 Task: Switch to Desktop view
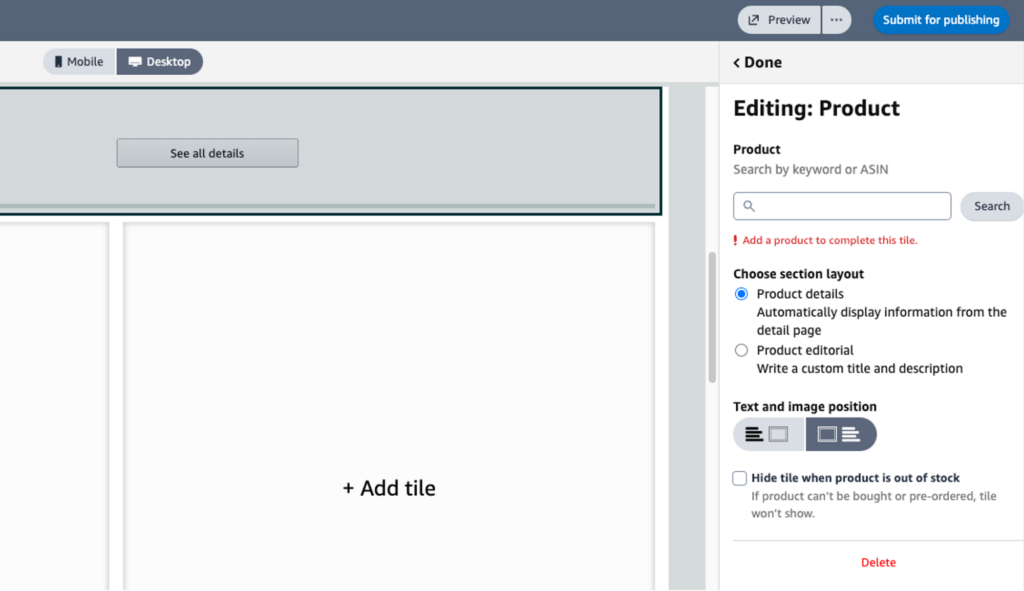pyautogui.click(x=160, y=61)
